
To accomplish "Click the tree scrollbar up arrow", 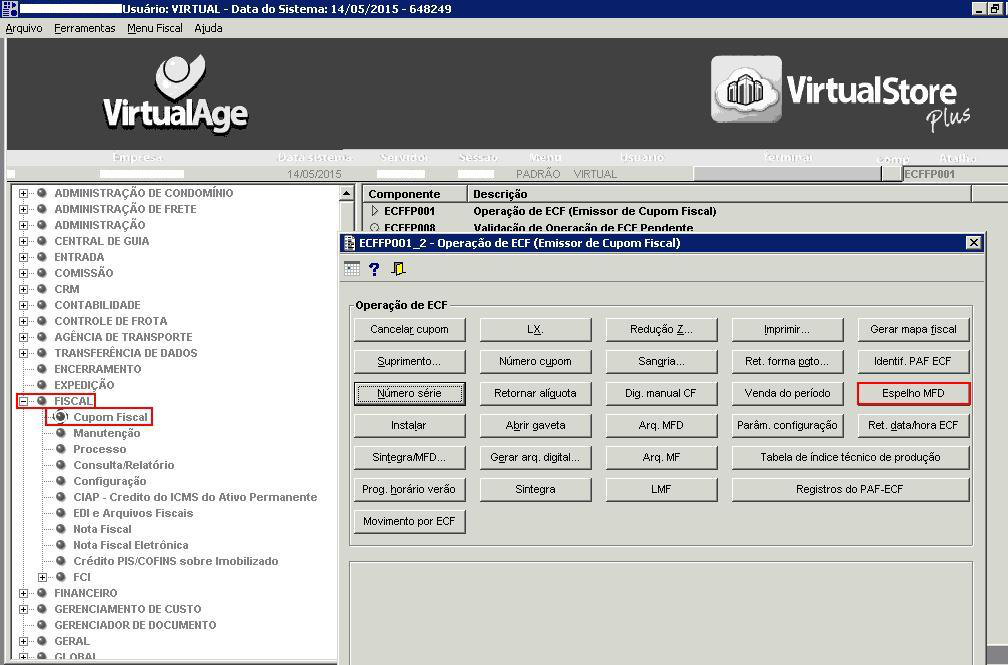I will click(x=346, y=193).
